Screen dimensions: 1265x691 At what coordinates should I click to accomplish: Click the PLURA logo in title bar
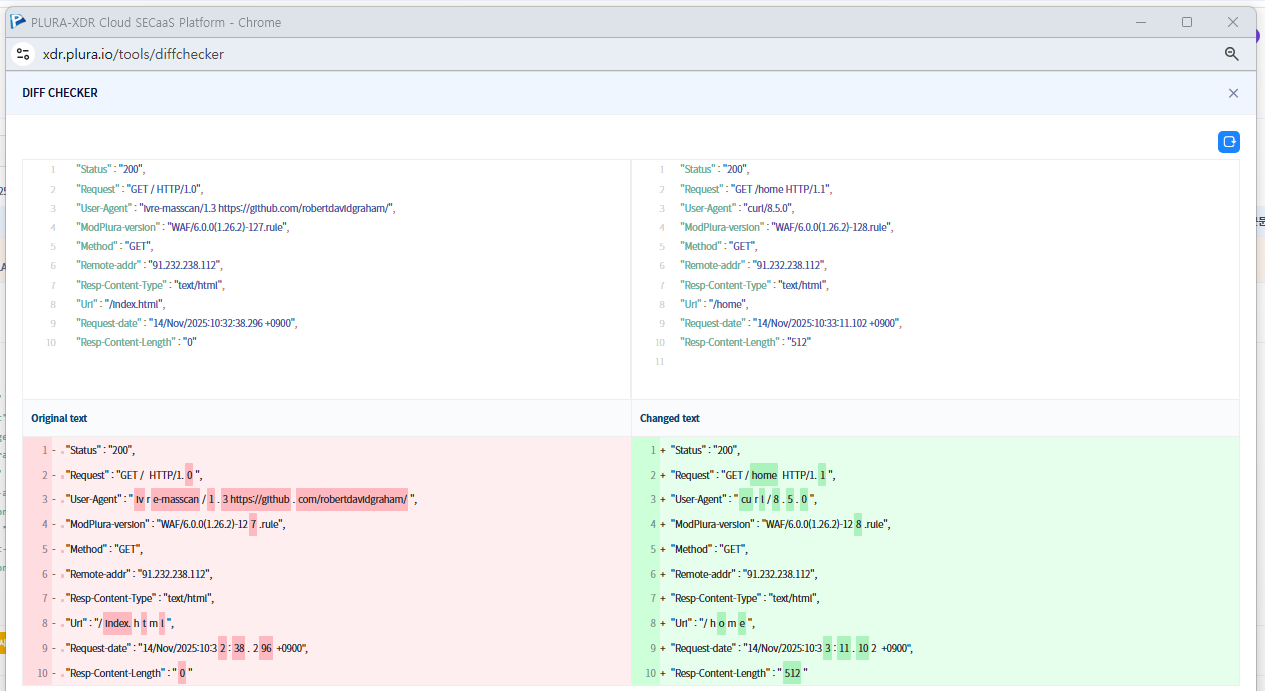(18, 22)
